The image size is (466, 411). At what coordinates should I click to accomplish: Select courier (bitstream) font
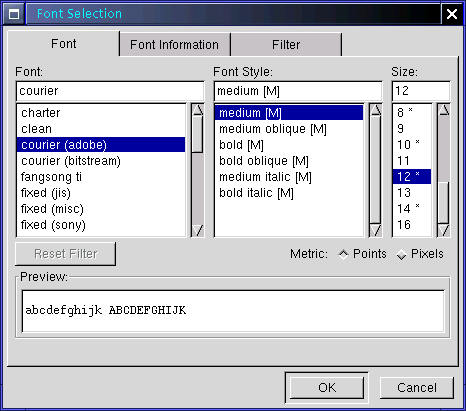coord(101,161)
